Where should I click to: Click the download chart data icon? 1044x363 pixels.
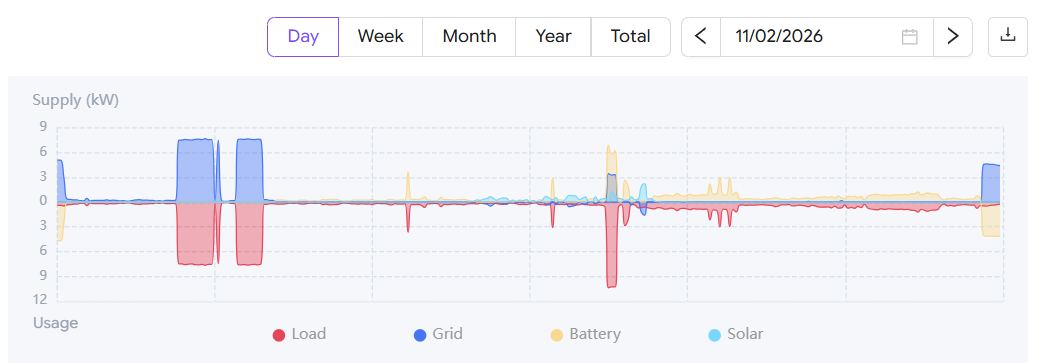pyautogui.click(x=1008, y=36)
